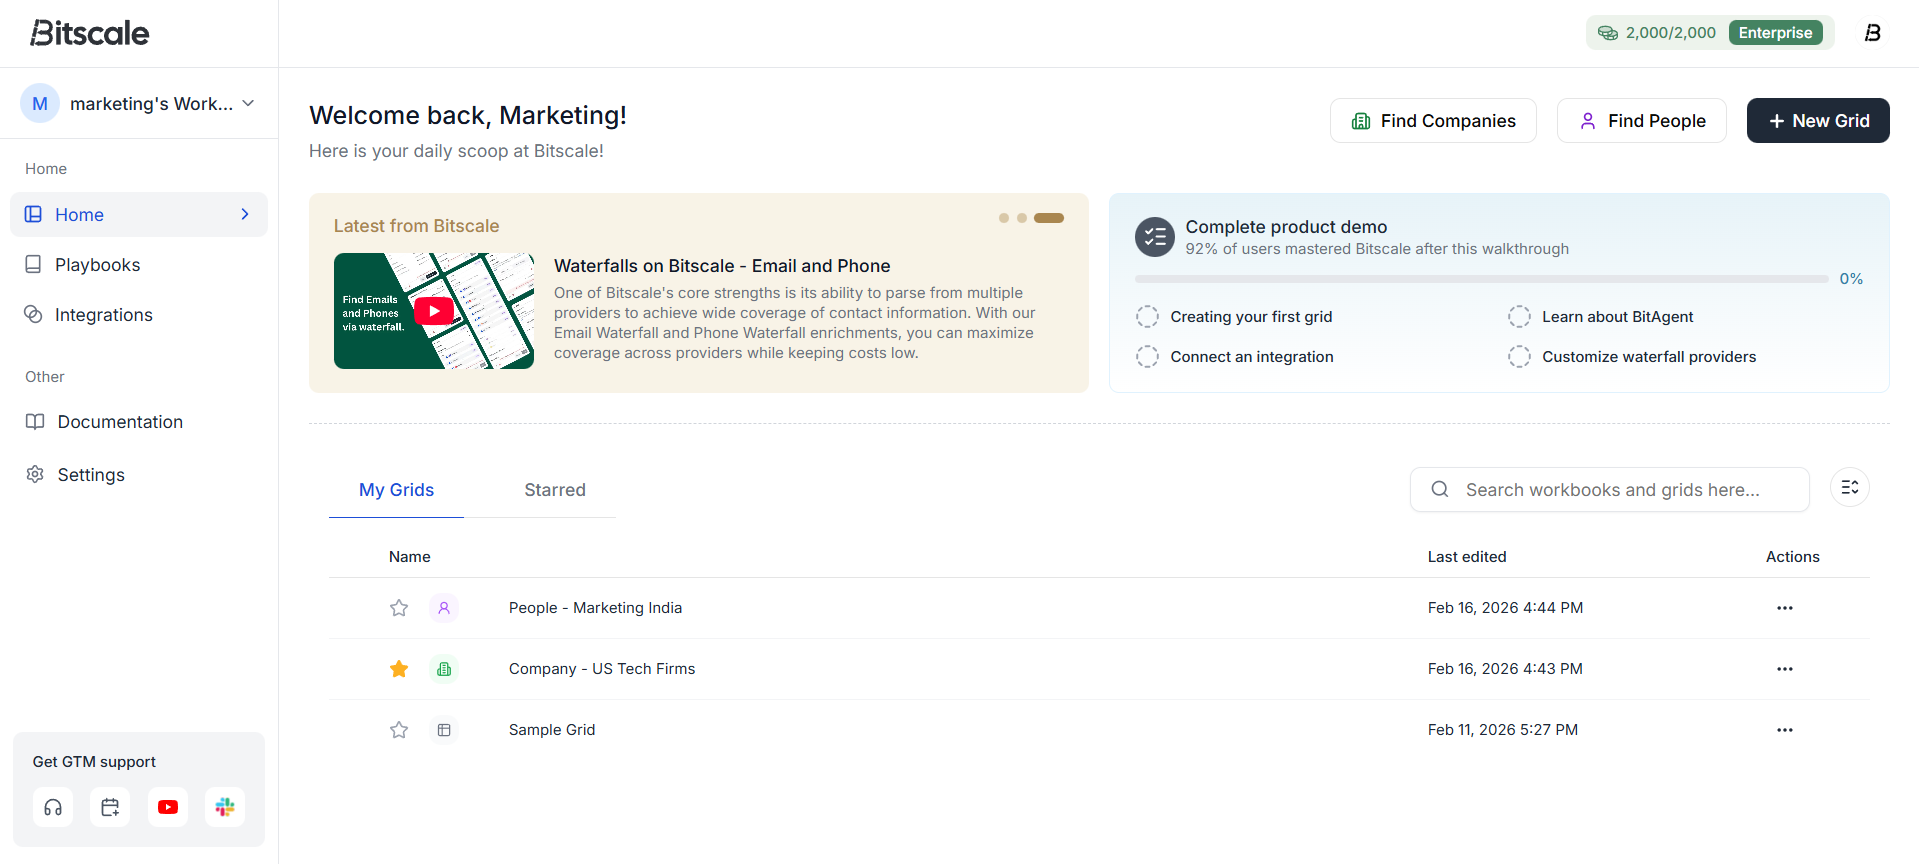Click the Find People button
The width and height of the screenshot is (1919, 864).
tap(1642, 120)
